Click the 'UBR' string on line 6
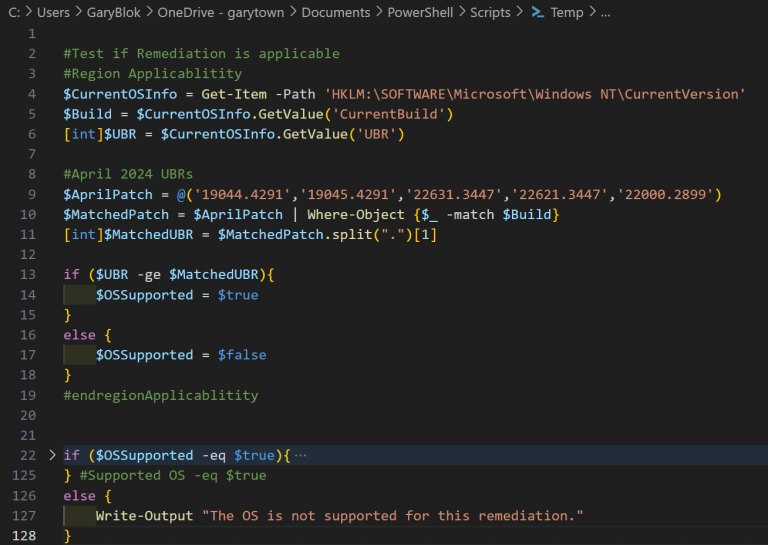Screen dimensions: 768x545 coord(377,134)
